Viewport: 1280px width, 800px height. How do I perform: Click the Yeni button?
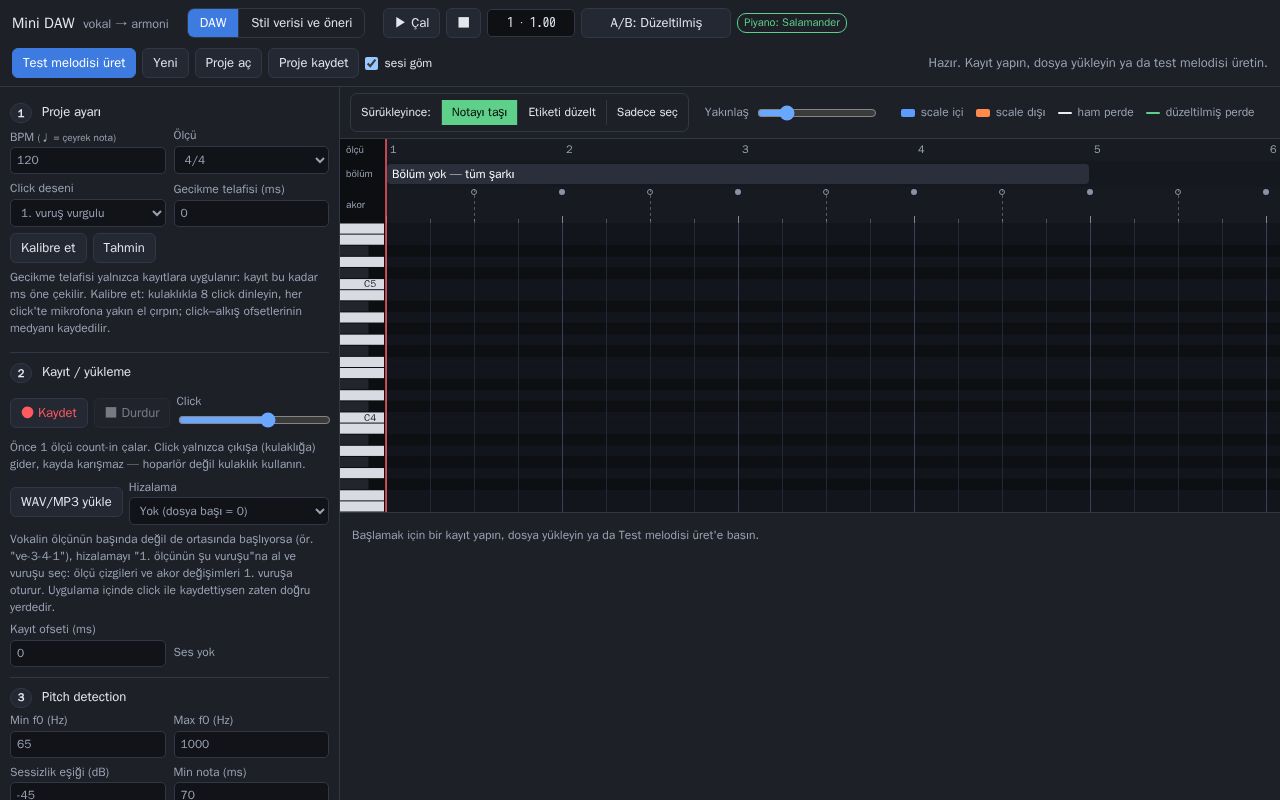pyautogui.click(x=165, y=63)
